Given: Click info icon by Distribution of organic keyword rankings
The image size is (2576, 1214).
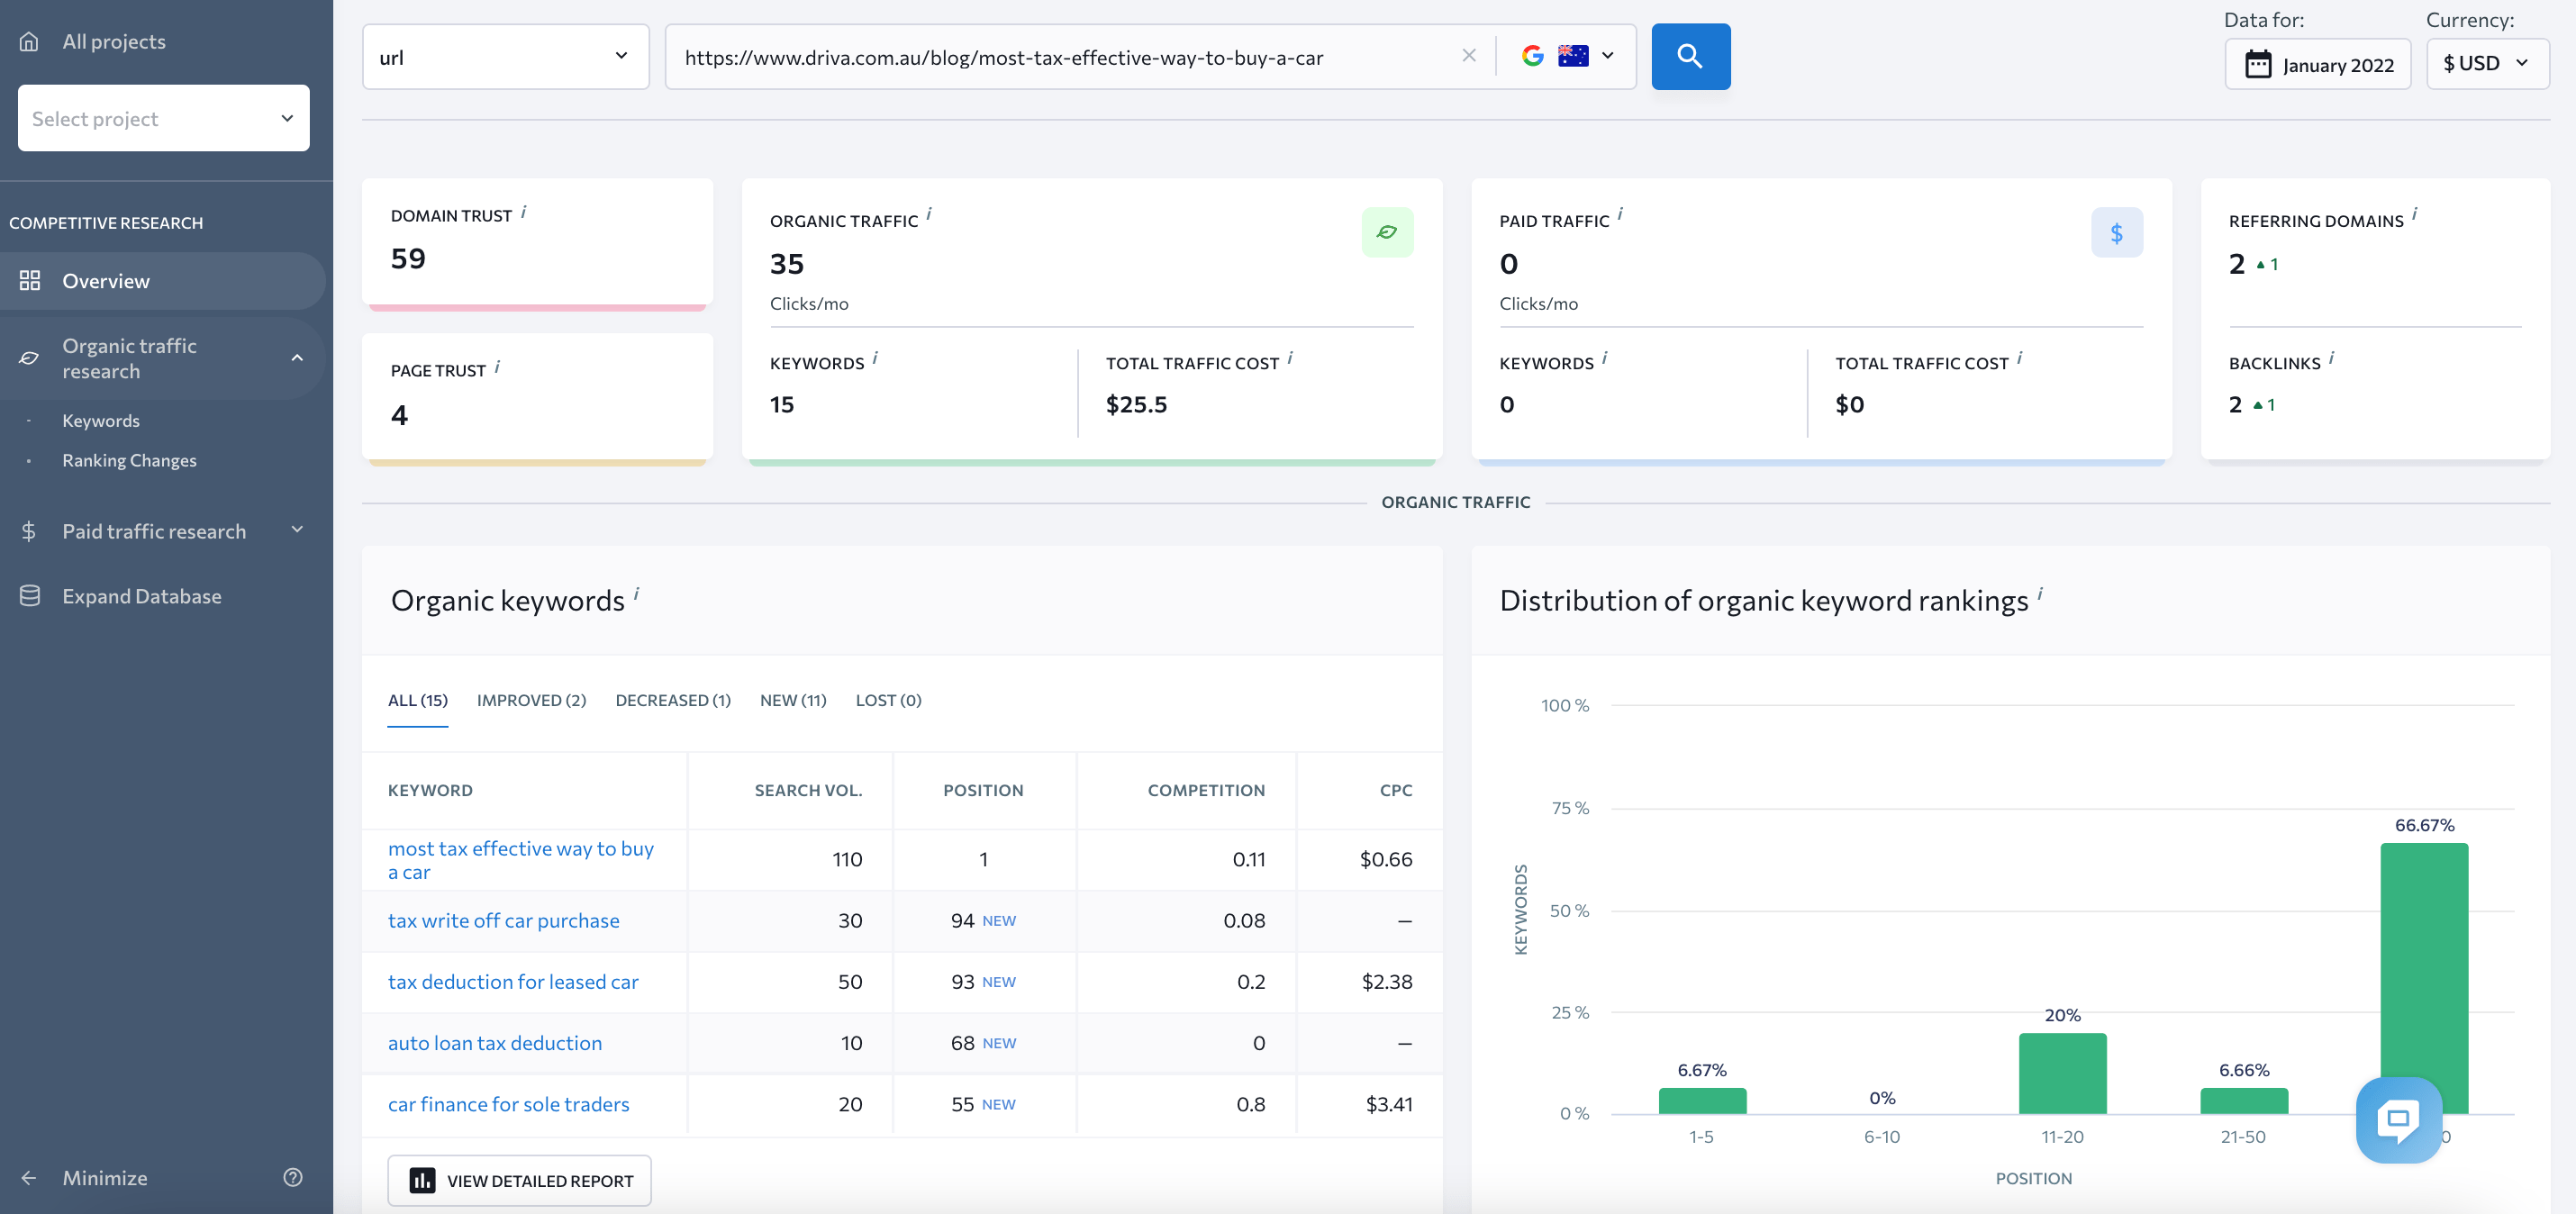Looking at the screenshot, I should pyautogui.click(x=2040, y=594).
